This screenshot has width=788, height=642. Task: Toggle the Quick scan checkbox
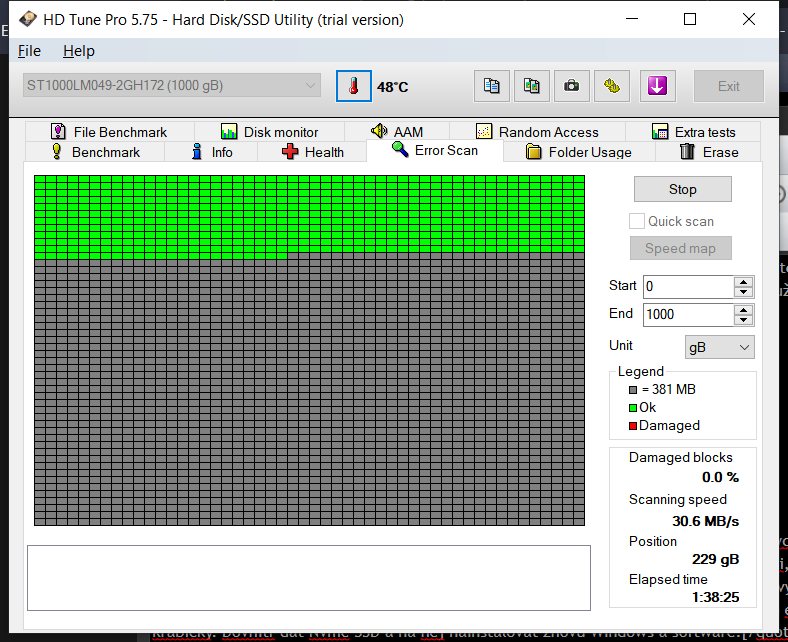point(637,221)
